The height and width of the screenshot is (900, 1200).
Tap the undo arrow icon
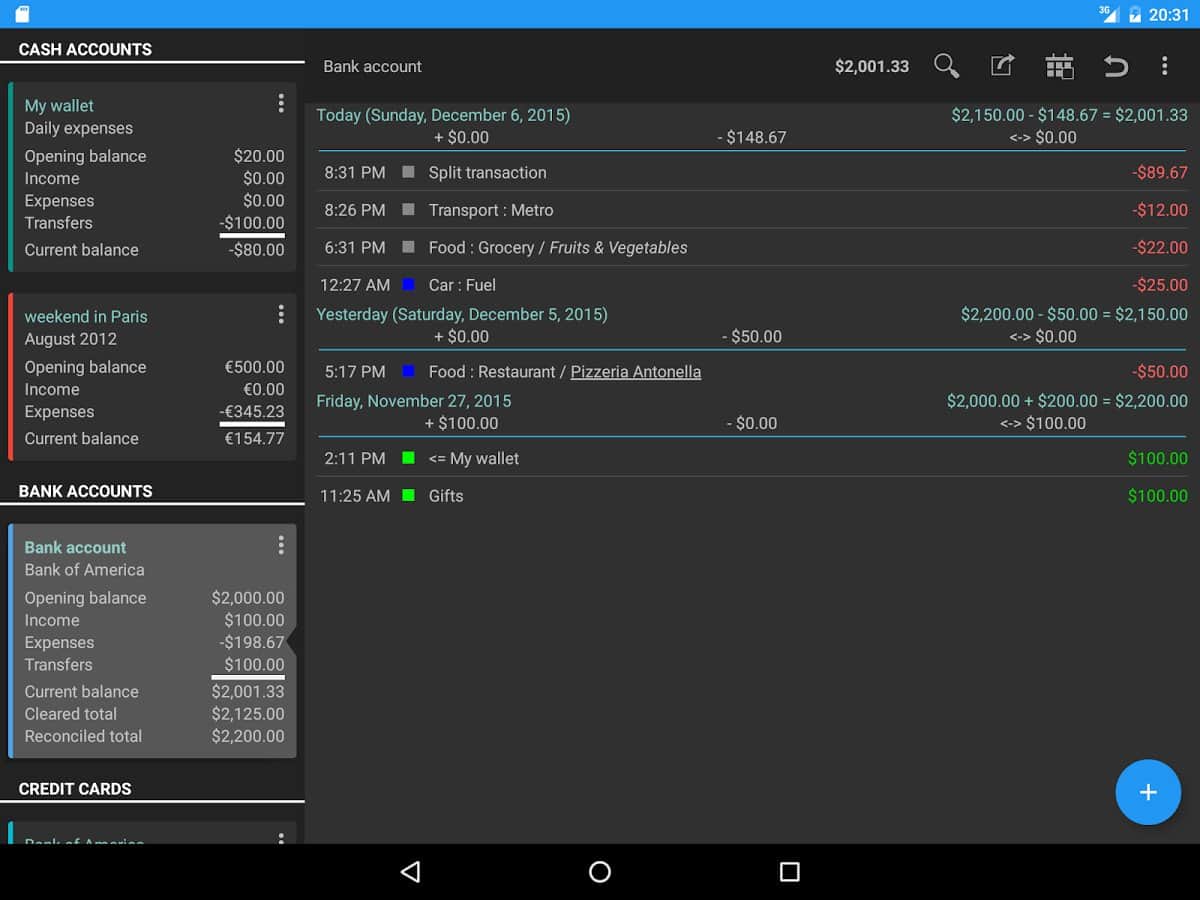[x=1115, y=66]
